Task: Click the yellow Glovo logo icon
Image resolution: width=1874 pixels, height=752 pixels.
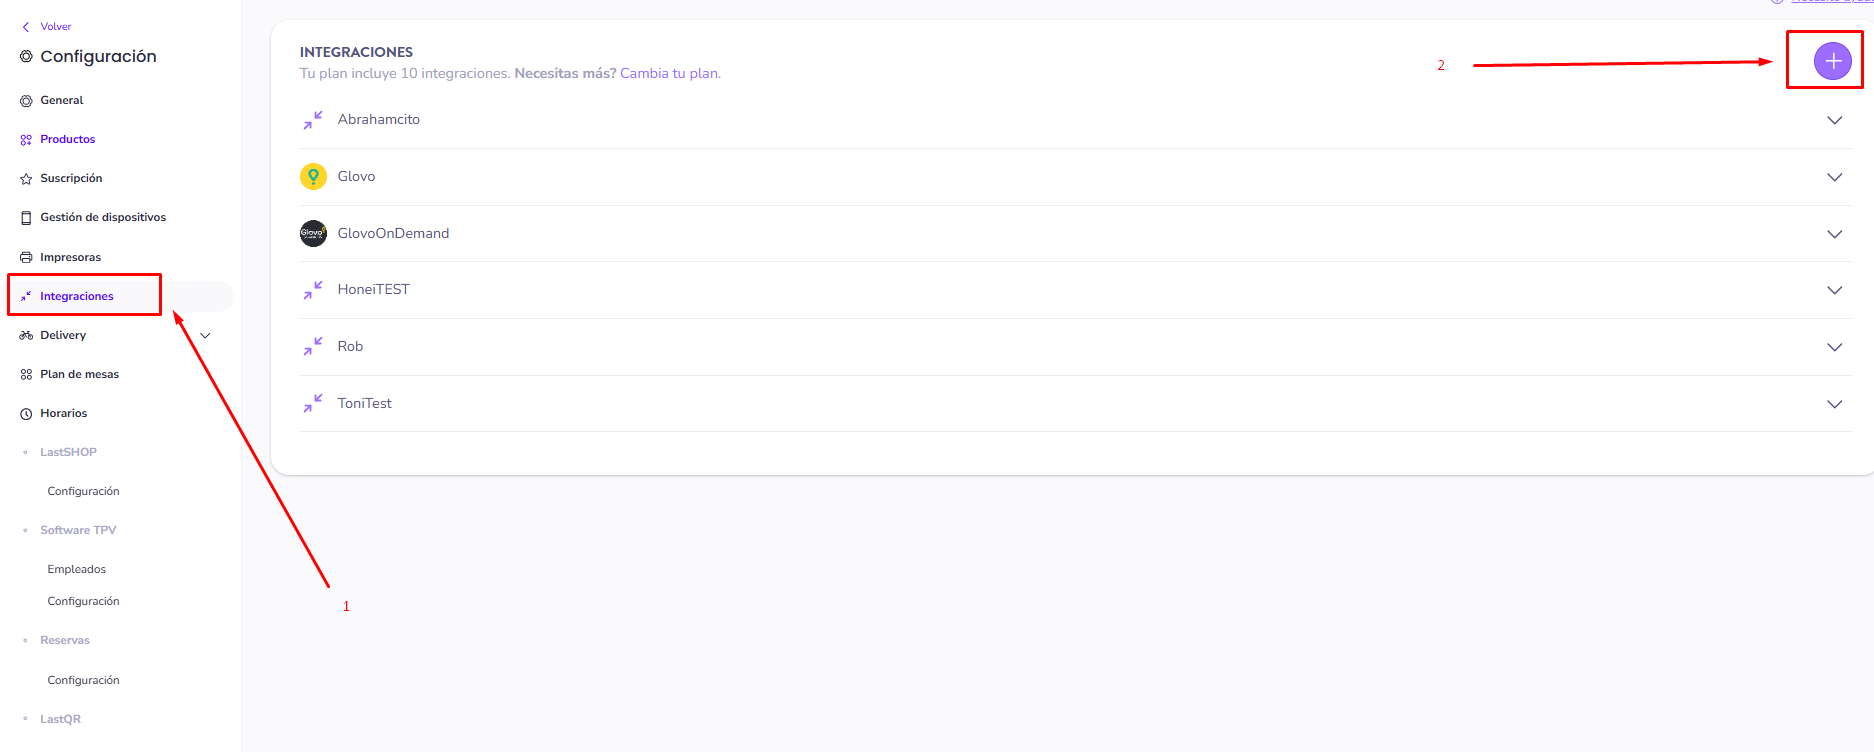Action: tap(313, 177)
